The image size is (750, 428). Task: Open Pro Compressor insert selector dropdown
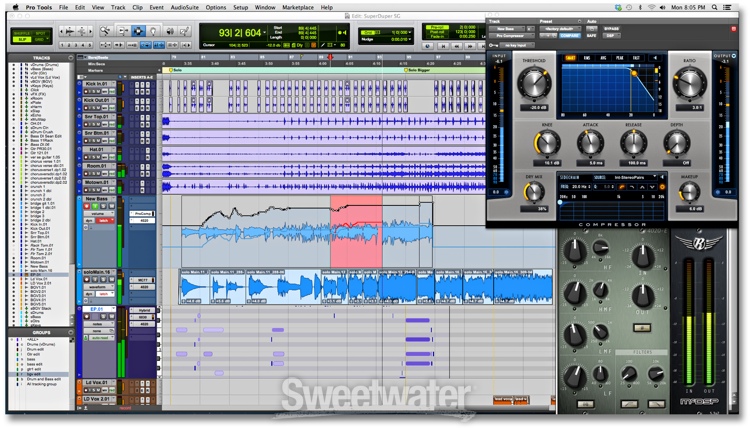(x=511, y=35)
